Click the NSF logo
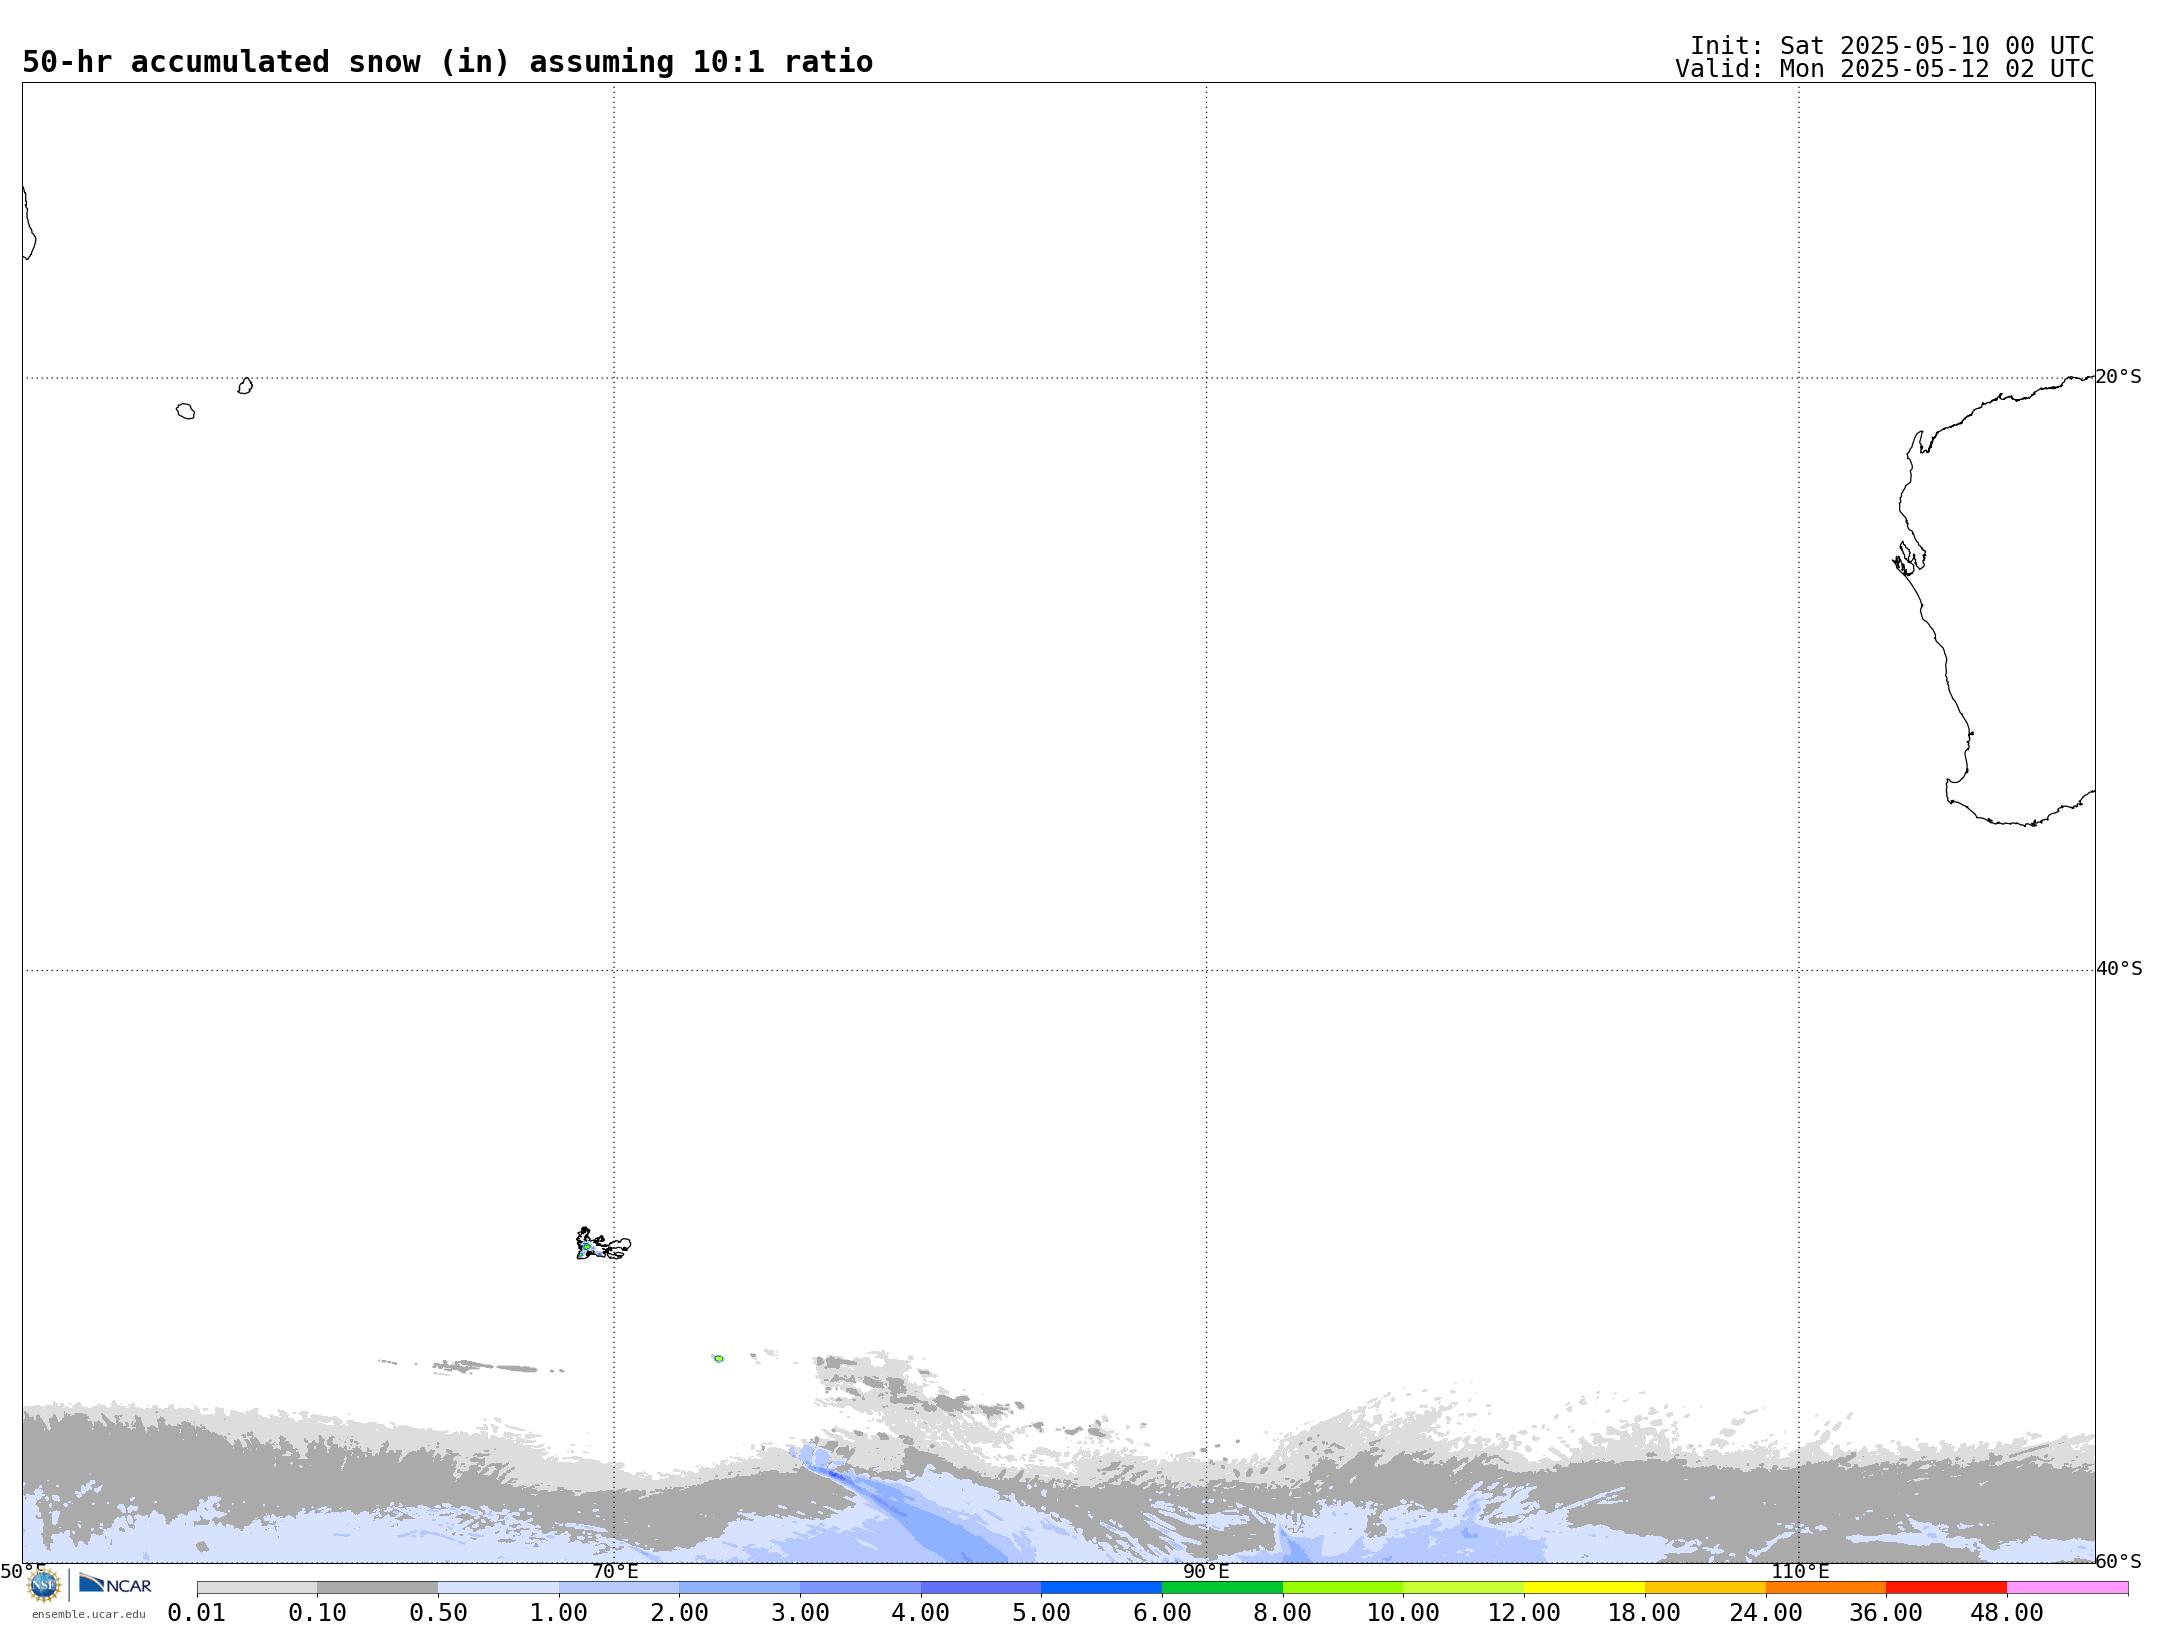This screenshot has height=1626, width=2160. point(44,1585)
